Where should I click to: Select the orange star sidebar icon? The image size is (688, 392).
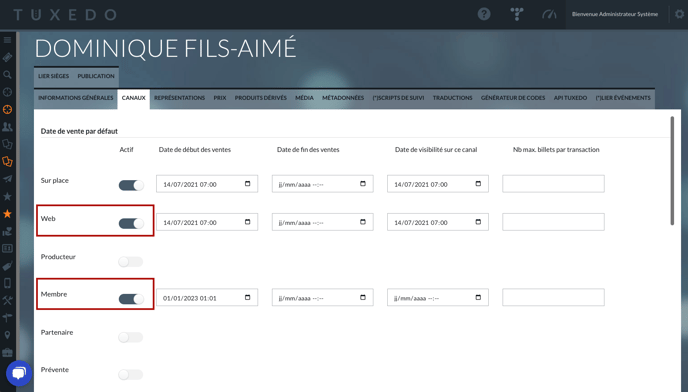[x=7, y=214]
